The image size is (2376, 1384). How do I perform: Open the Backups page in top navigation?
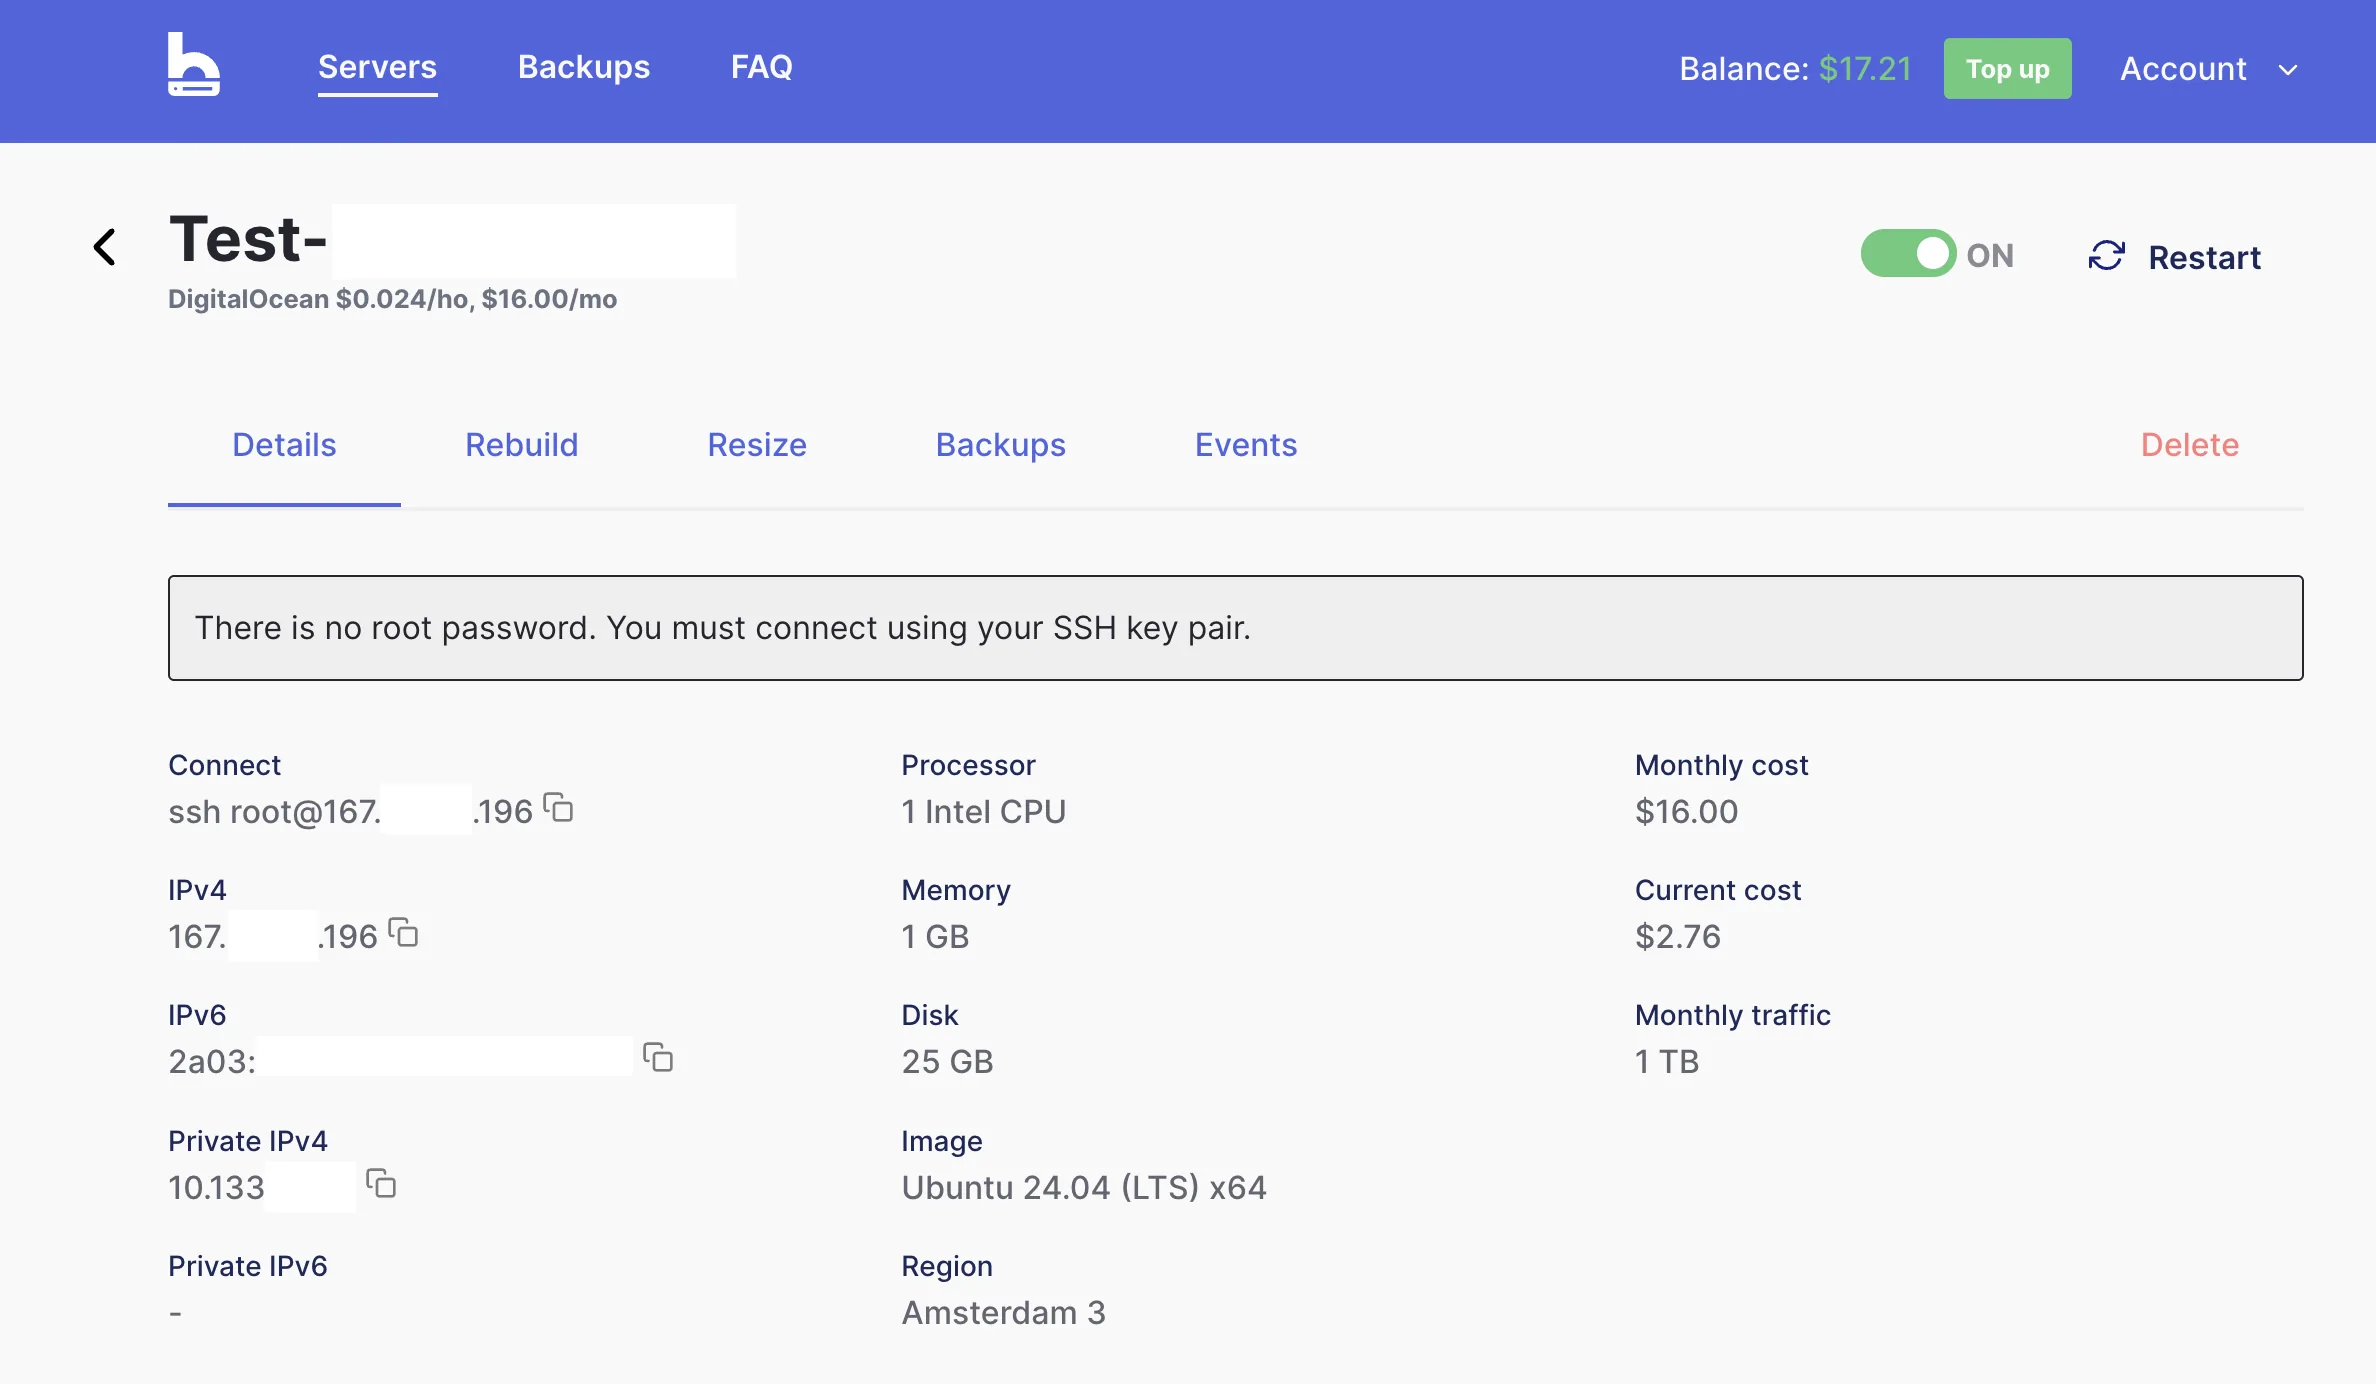[x=584, y=67]
